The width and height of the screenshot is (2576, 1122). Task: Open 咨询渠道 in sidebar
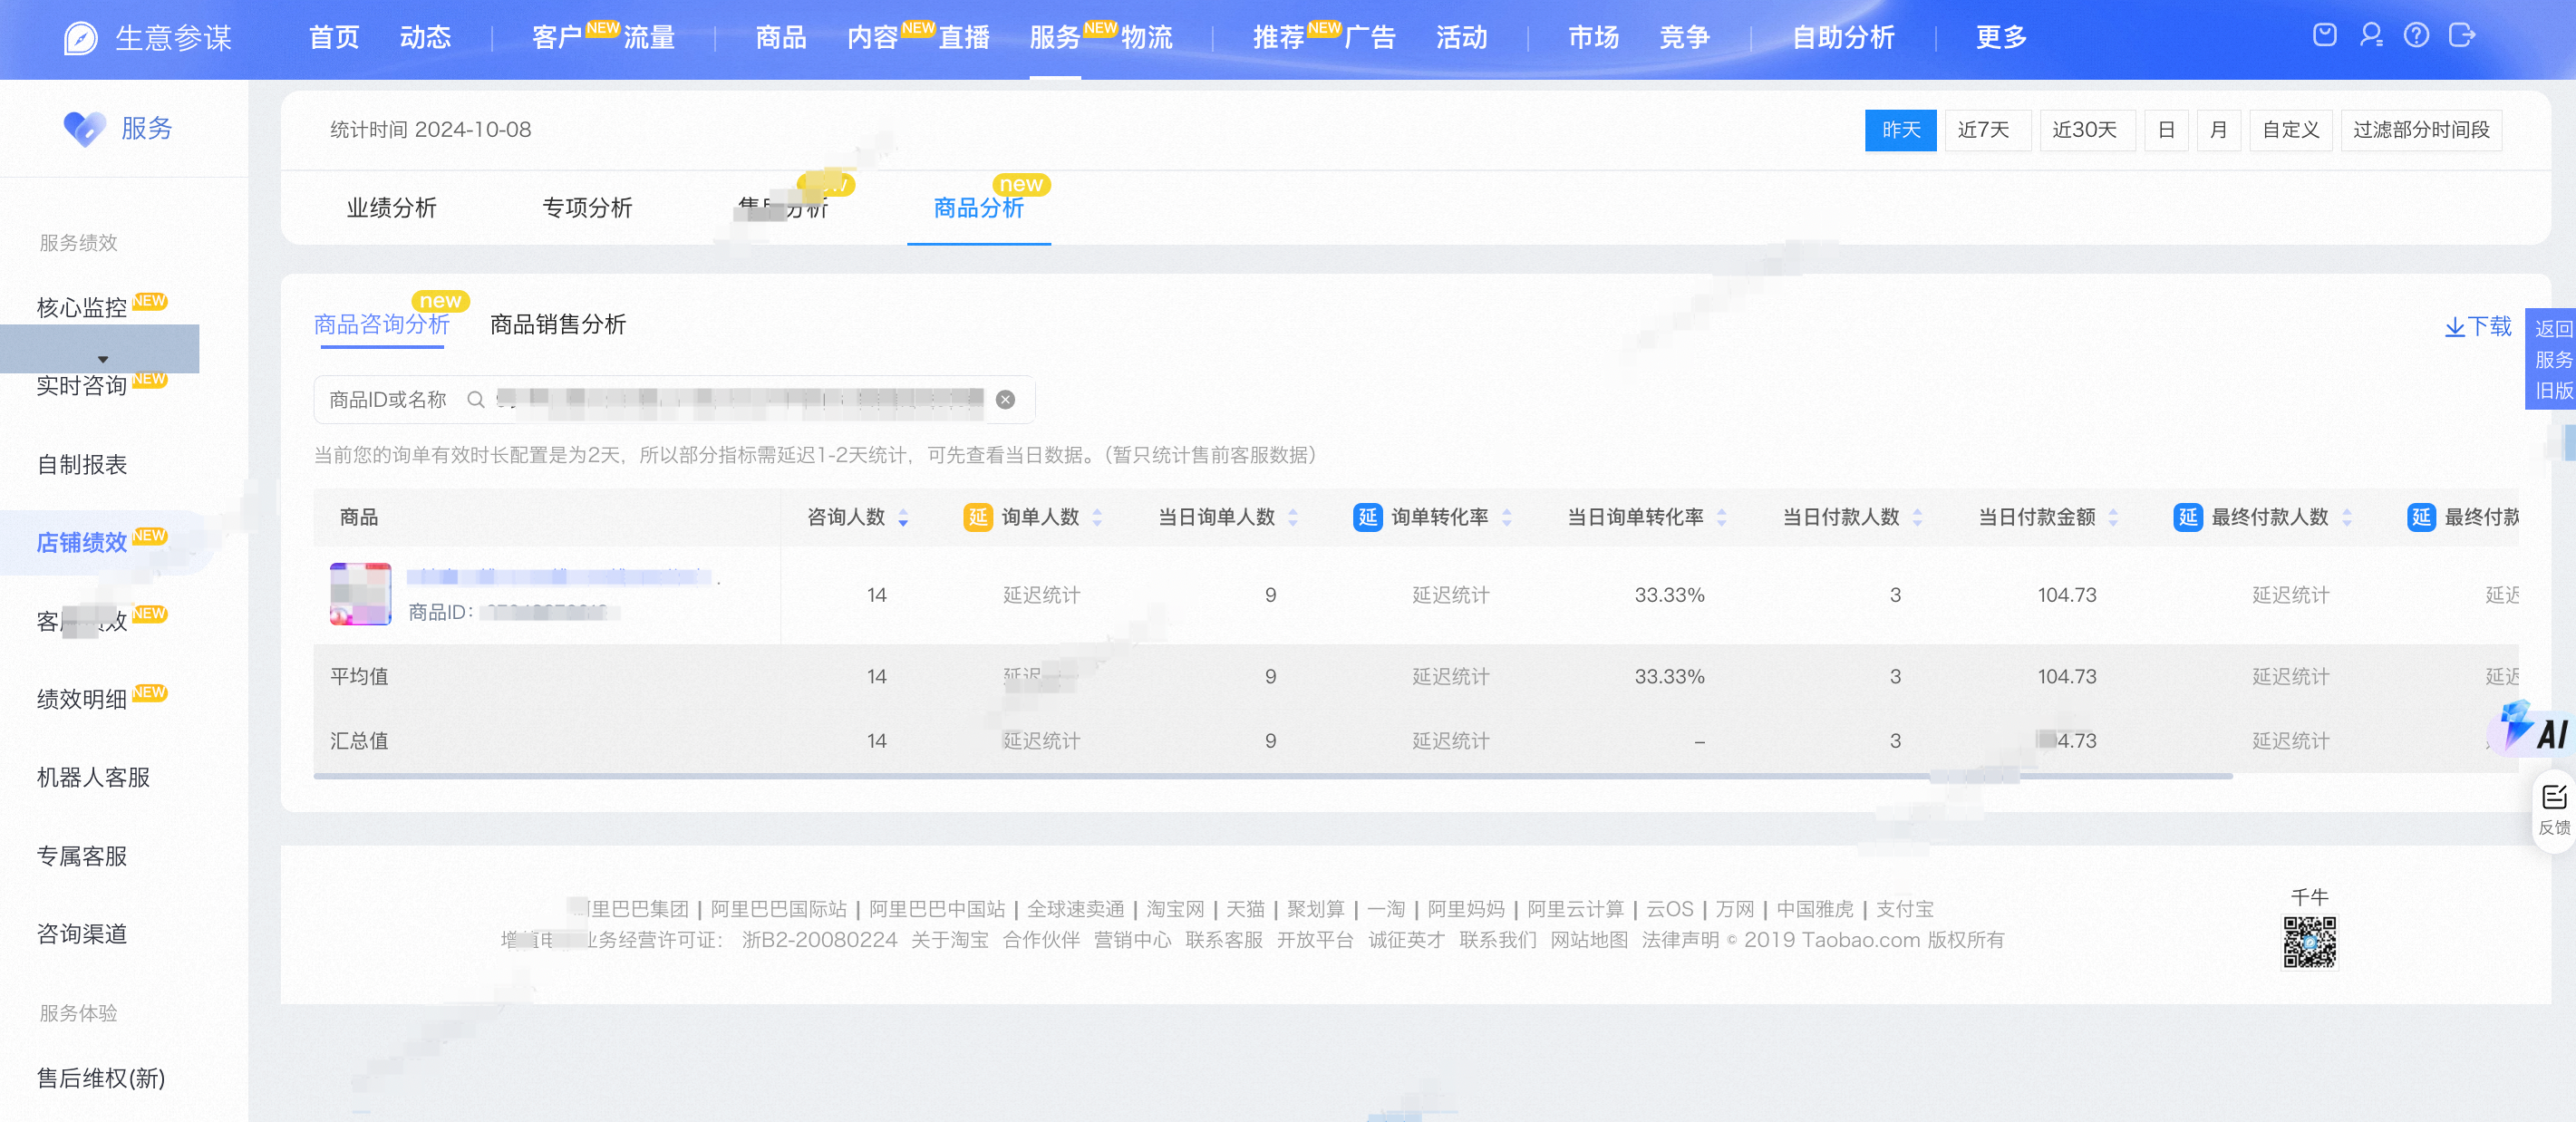[x=82, y=934]
